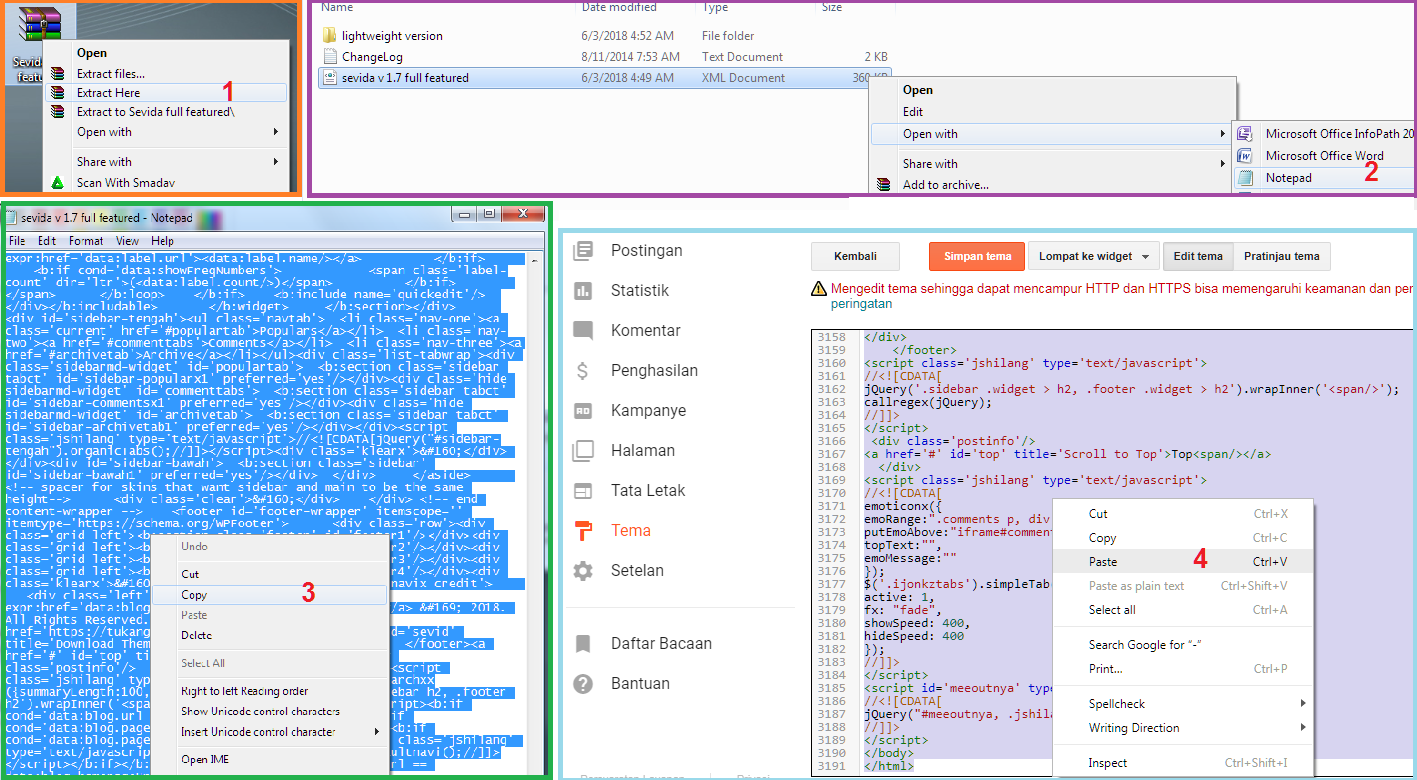Click the Microsoft Office Word icon
The width and height of the screenshot is (1417, 780).
coord(1245,155)
